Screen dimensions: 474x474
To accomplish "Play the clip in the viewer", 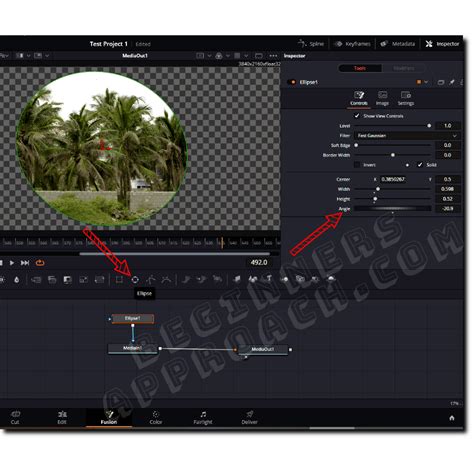I will tap(12, 263).
